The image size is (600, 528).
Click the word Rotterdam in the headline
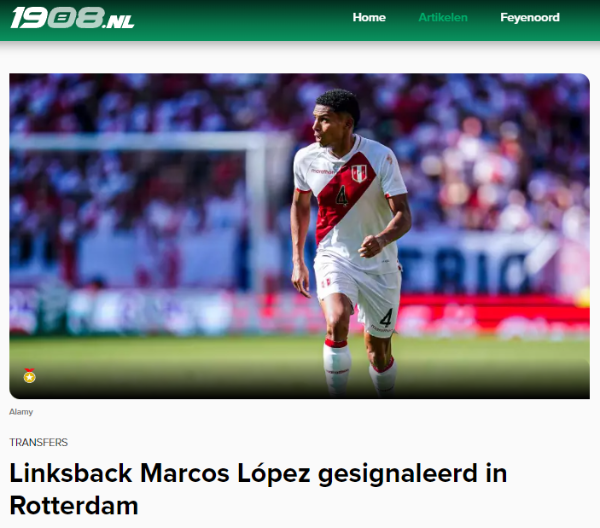coord(74,505)
